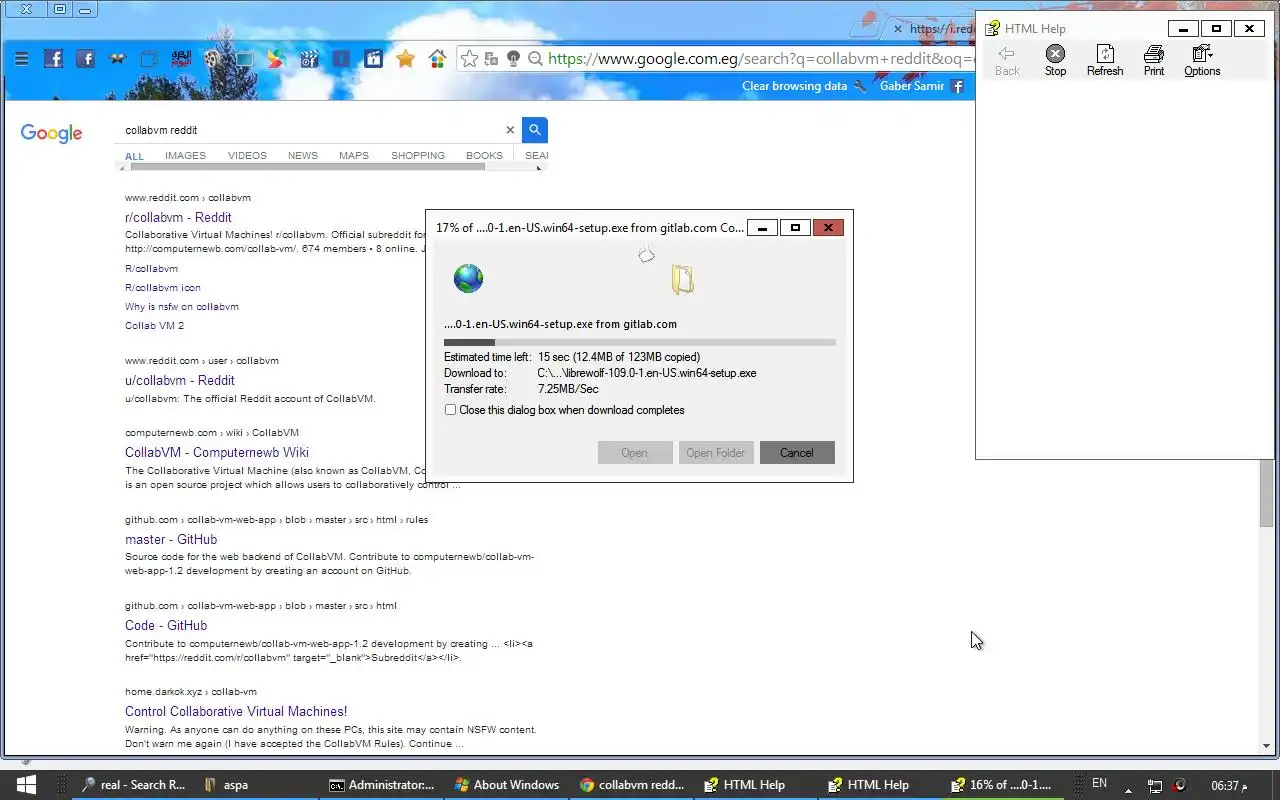The height and width of the screenshot is (800, 1280).
Task: Click the wrench icon beside Clear browsing data
Action: click(860, 86)
